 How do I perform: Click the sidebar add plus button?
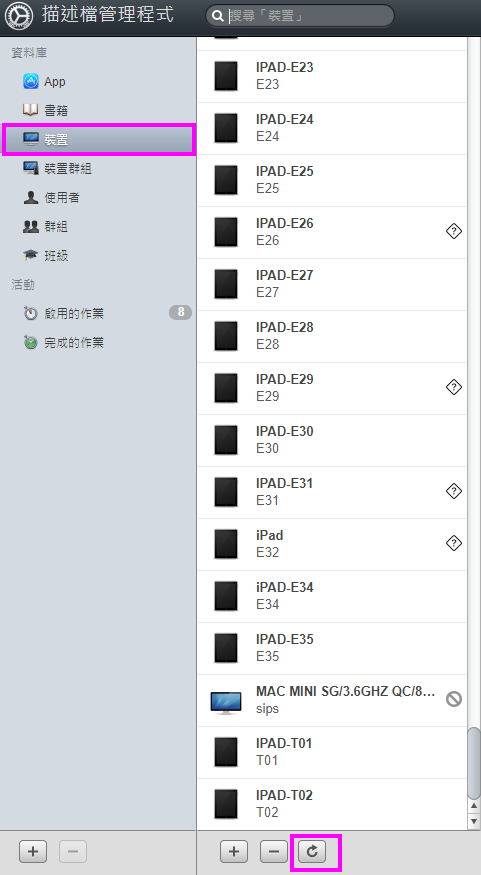click(x=33, y=852)
